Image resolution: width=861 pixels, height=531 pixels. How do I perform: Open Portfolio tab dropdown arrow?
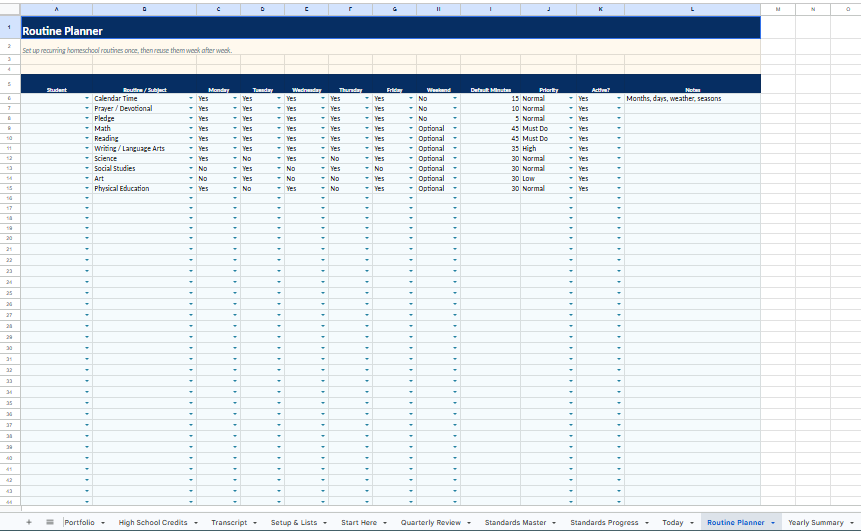[x=103, y=523]
